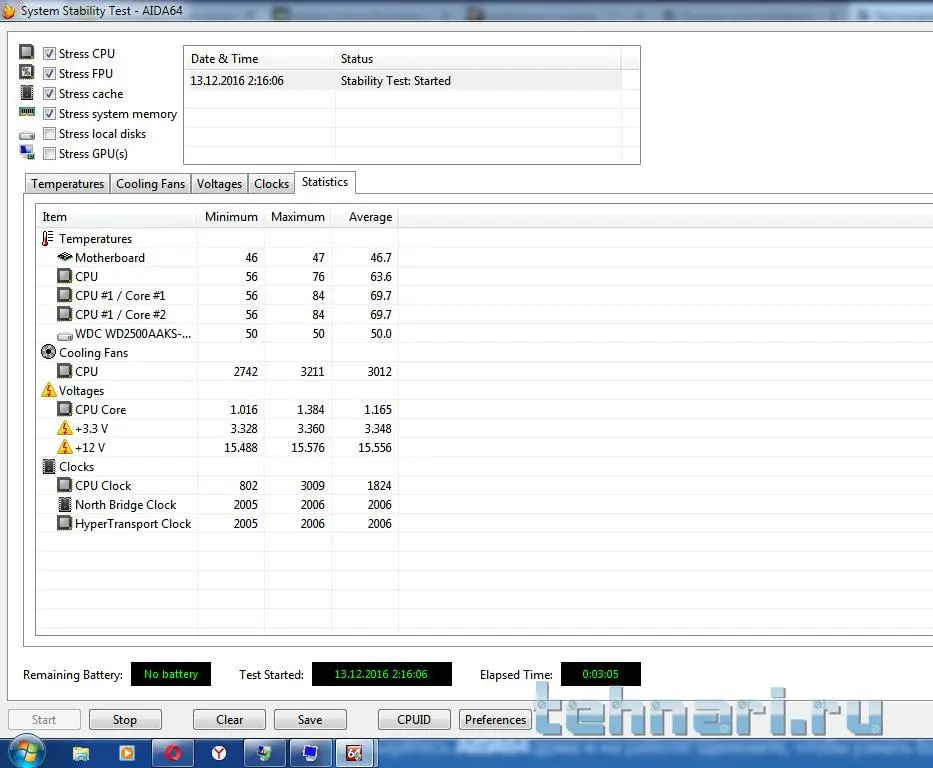
Task: Click the CPU fan minimum value 2742
Action: [245, 371]
